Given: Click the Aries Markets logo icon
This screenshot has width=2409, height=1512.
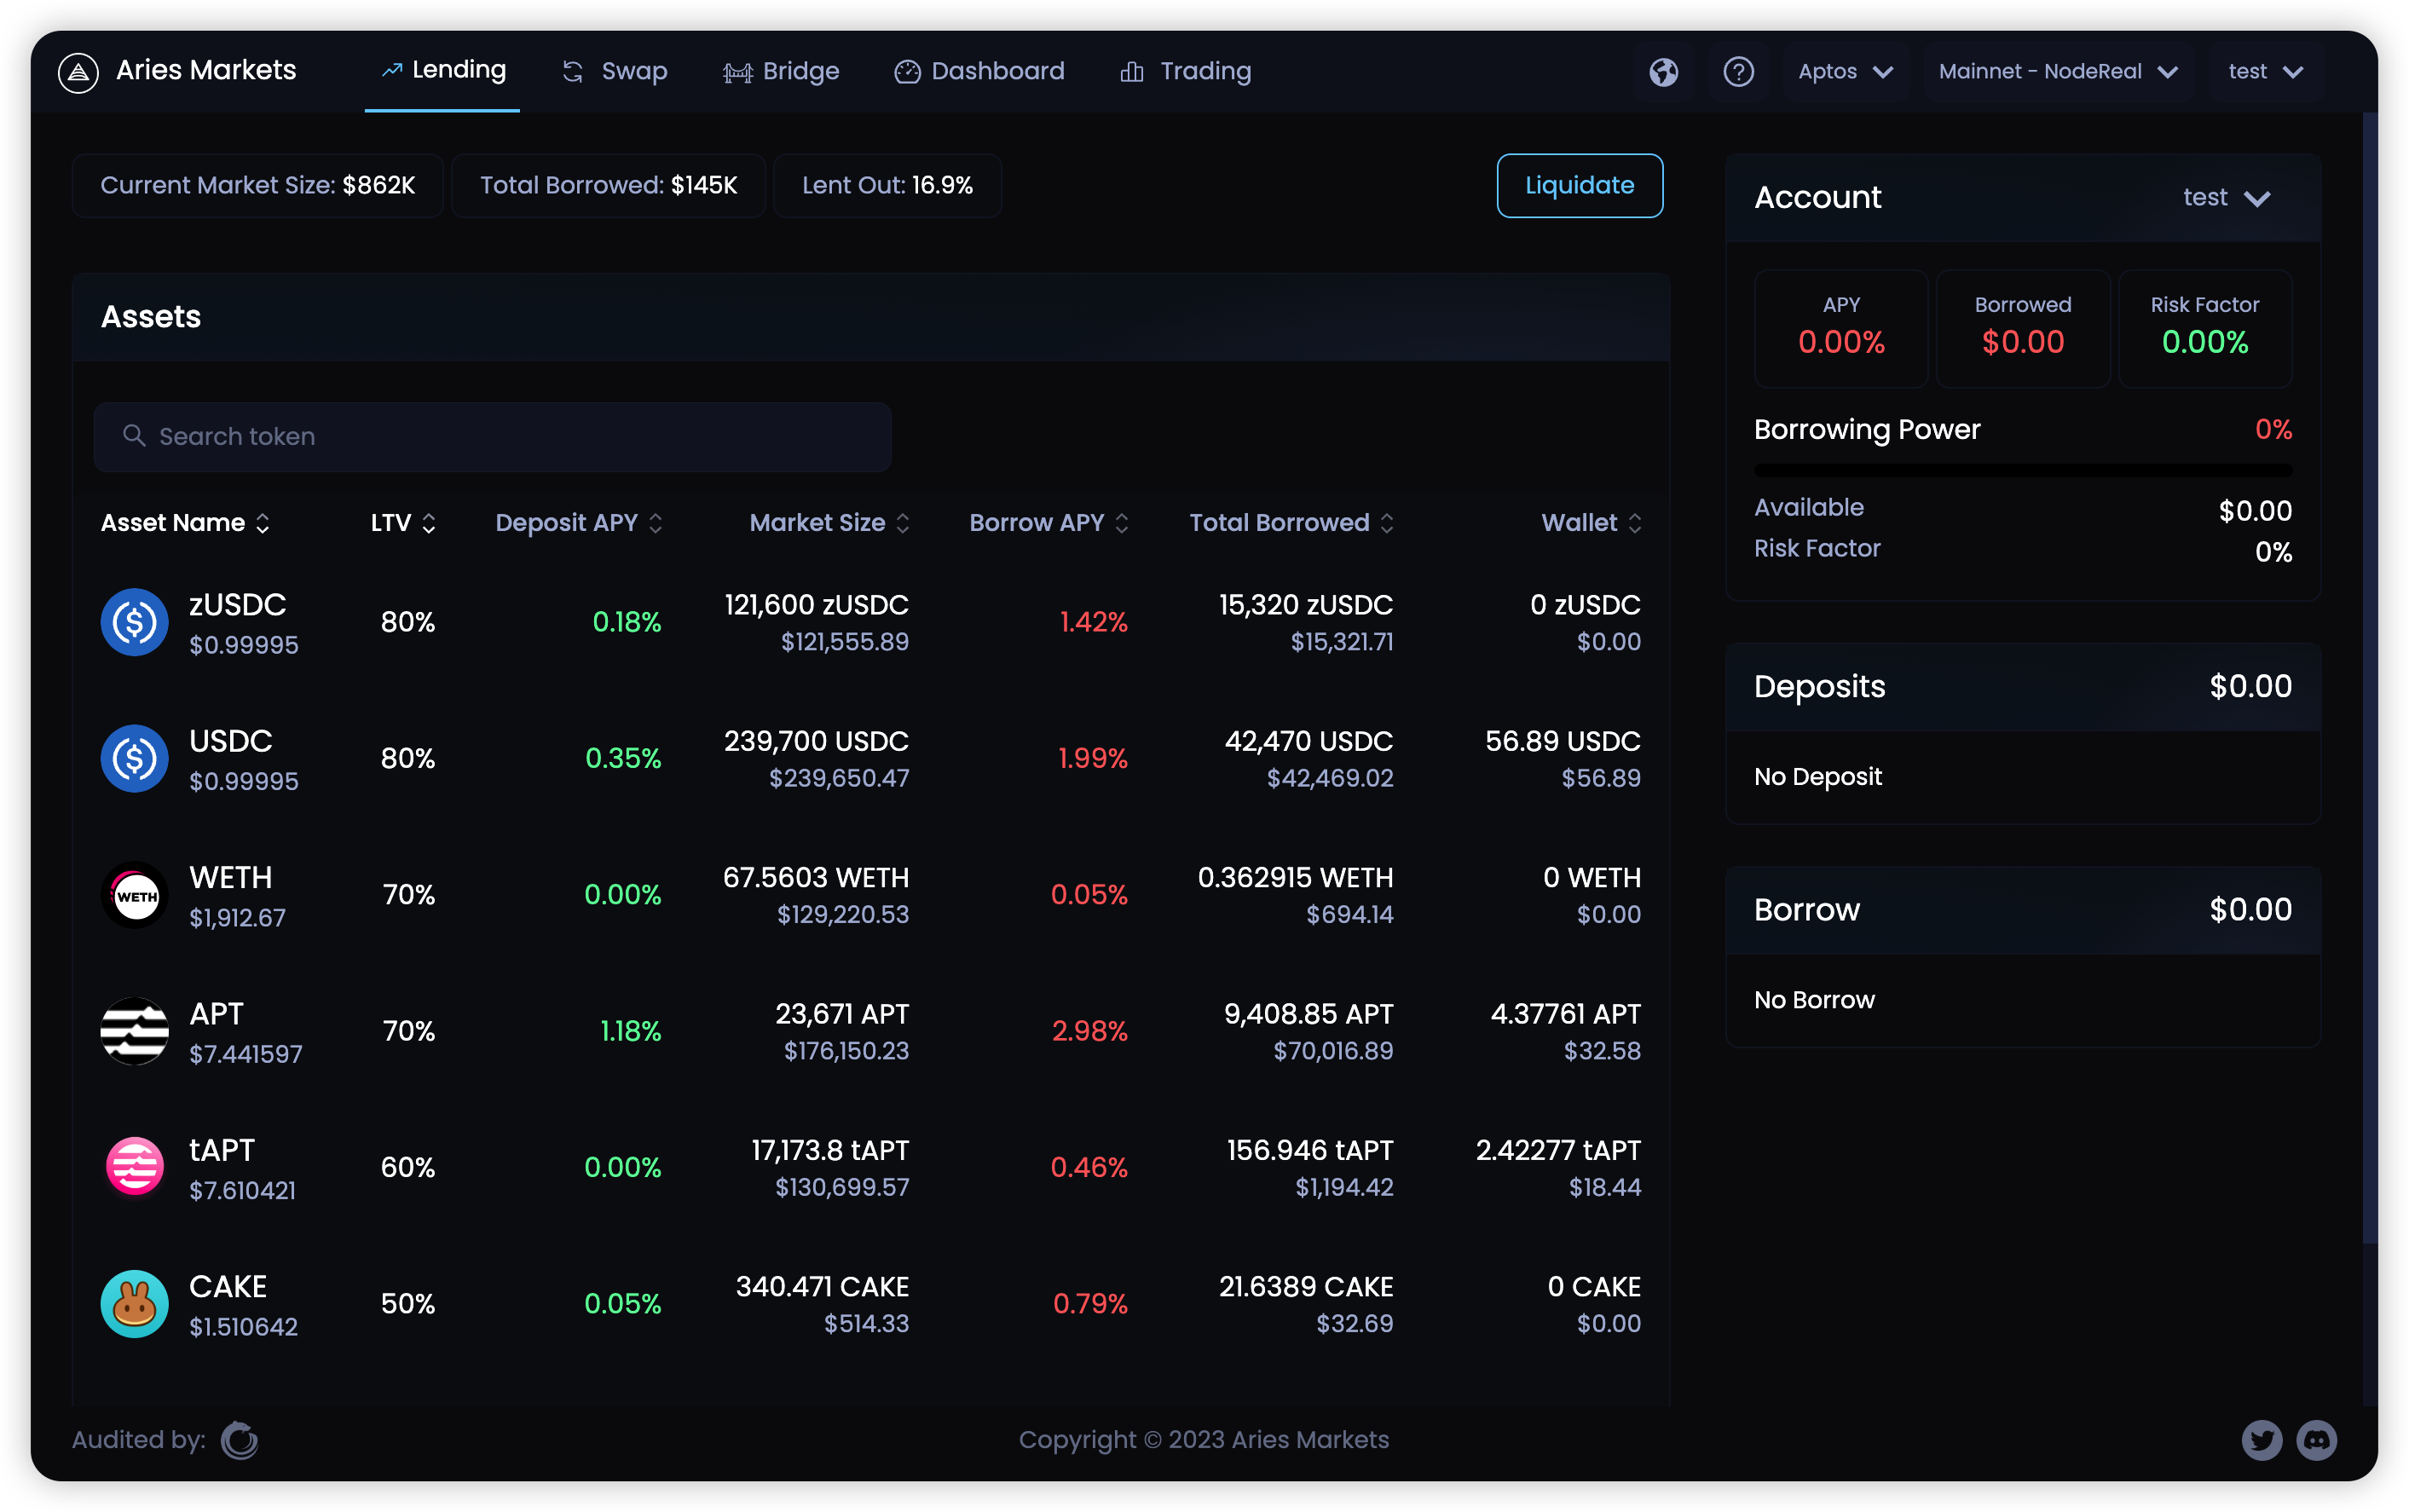Looking at the screenshot, I should pyautogui.click(x=78, y=72).
